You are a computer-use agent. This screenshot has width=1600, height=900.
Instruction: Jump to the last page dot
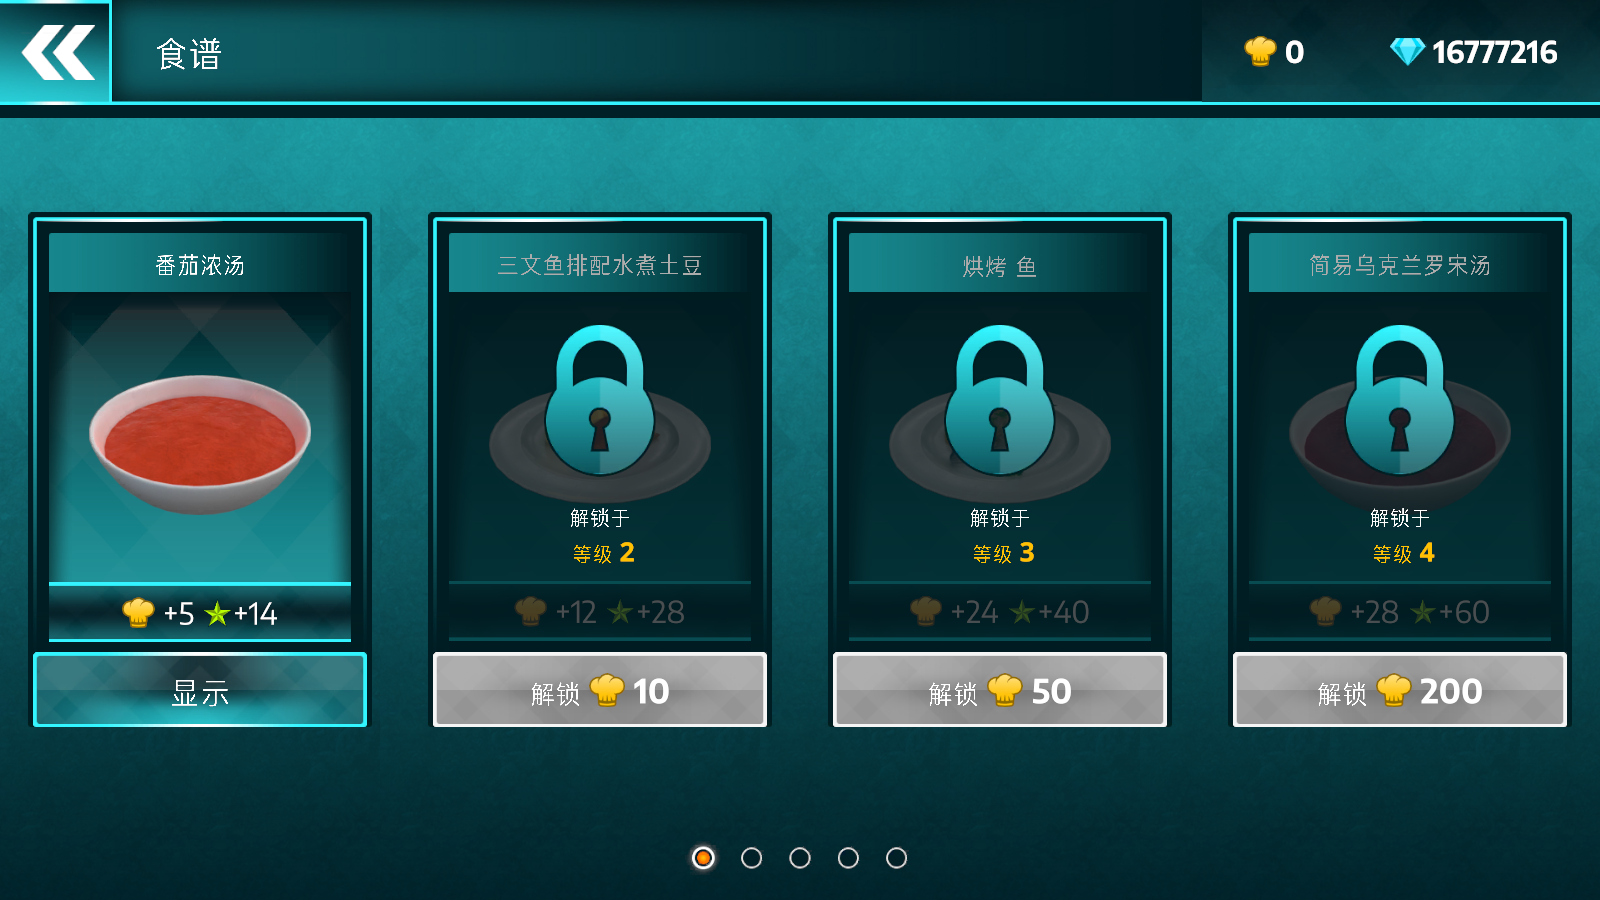(897, 858)
